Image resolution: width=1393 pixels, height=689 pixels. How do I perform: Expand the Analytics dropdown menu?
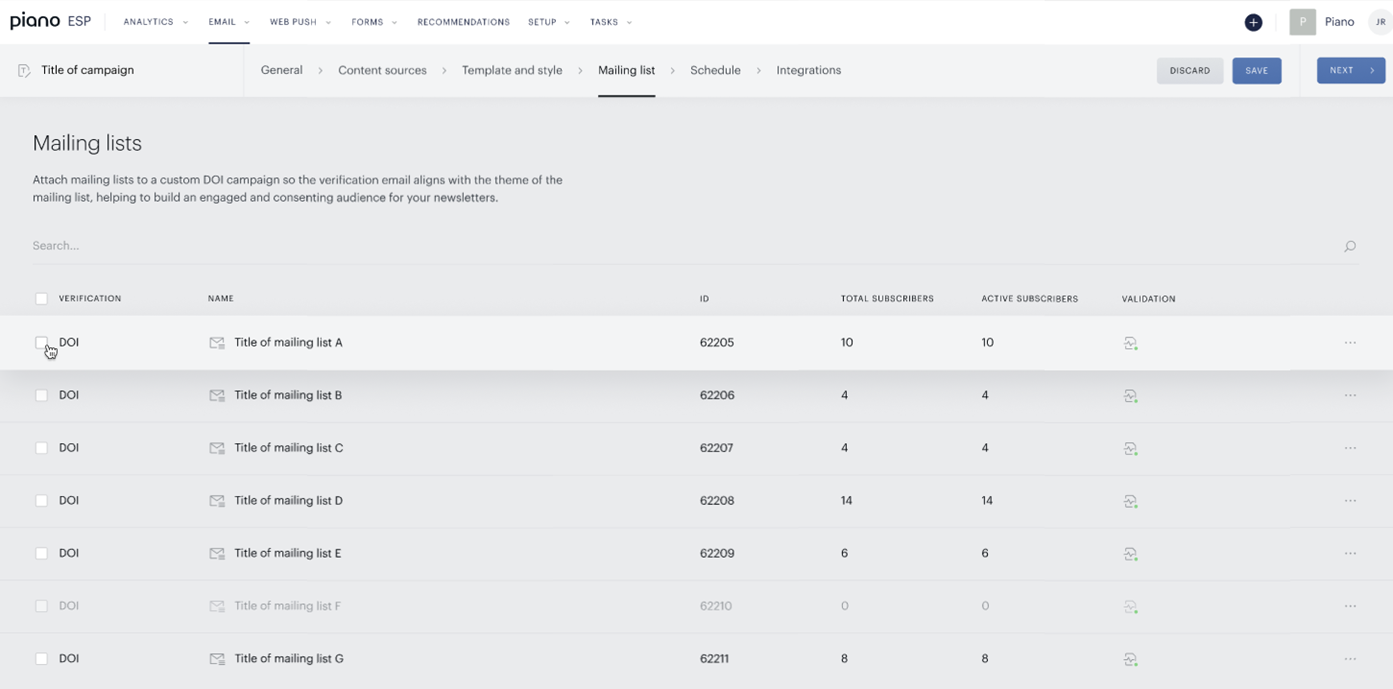coord(155,22)
